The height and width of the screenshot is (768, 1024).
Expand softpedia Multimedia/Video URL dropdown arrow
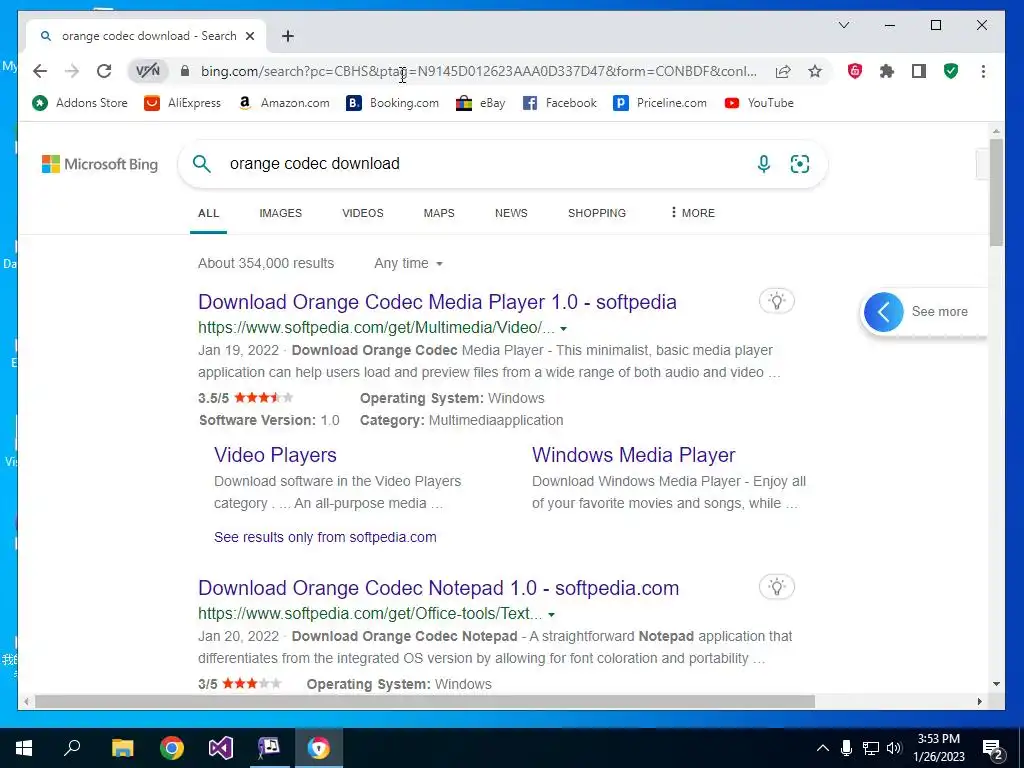564,328
